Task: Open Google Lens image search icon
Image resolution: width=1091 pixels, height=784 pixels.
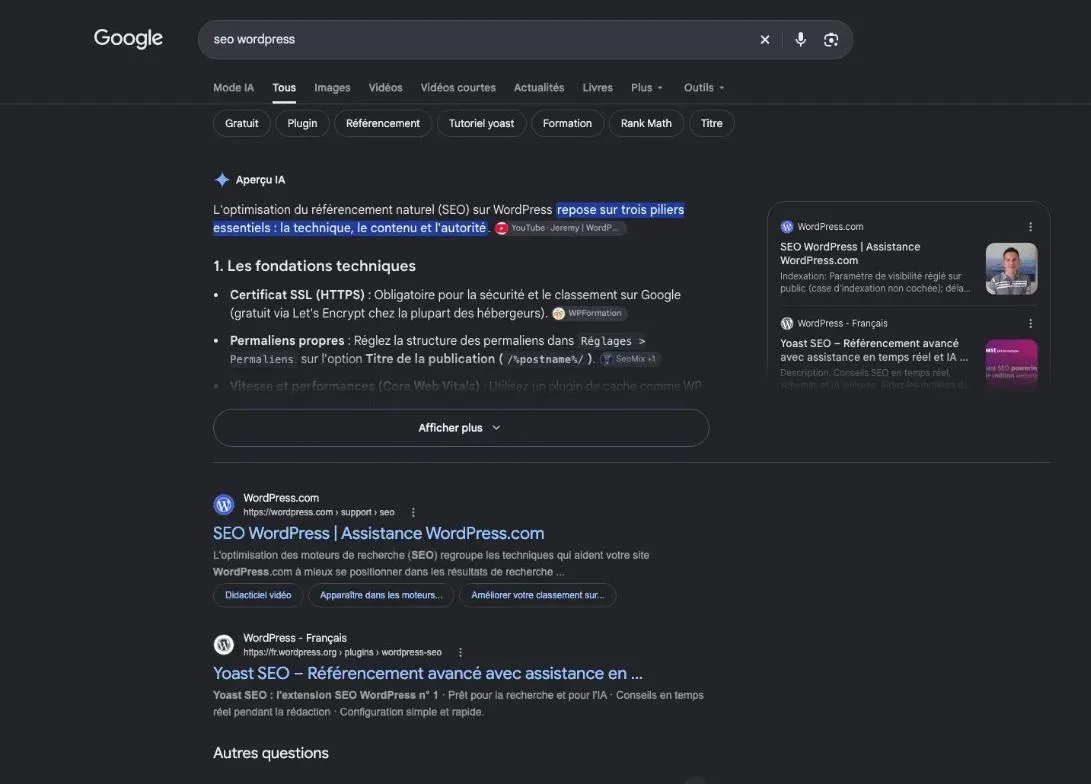Action: (831, 40)
